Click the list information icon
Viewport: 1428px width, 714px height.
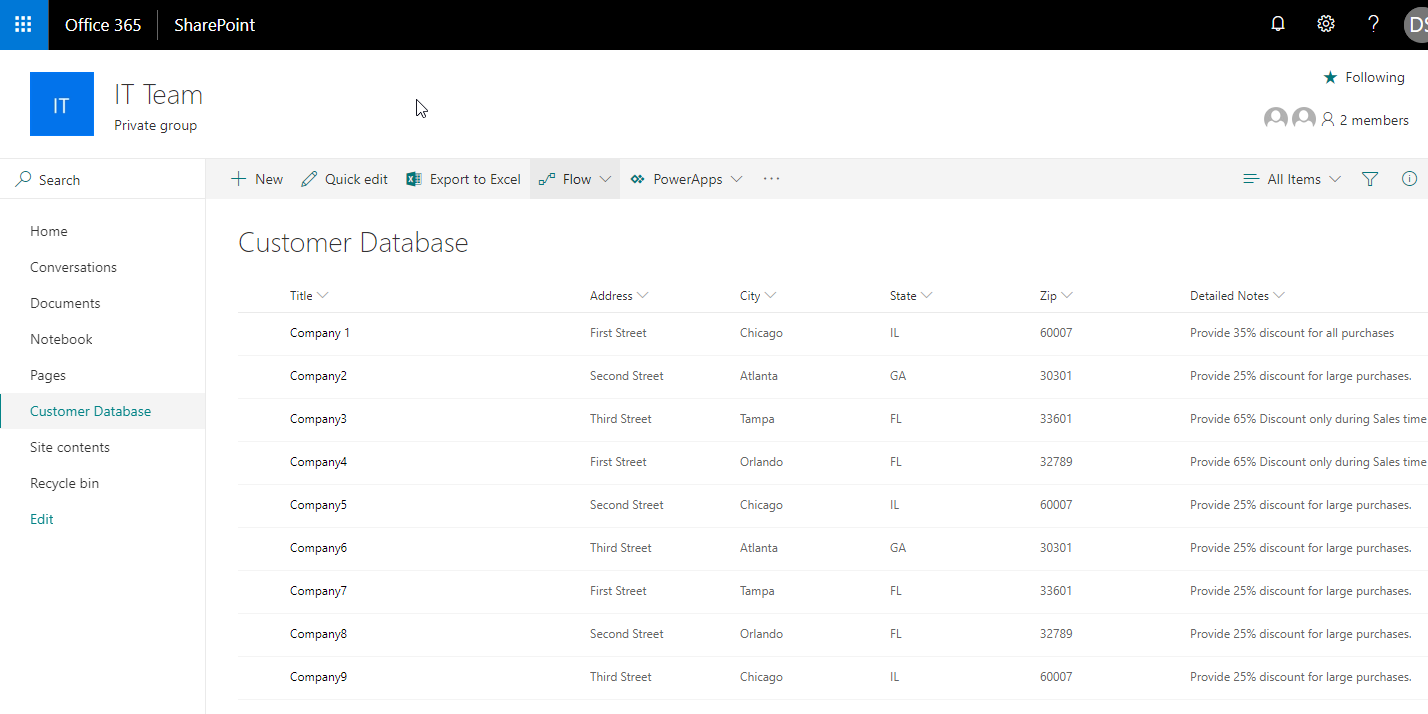[1409, 178]
